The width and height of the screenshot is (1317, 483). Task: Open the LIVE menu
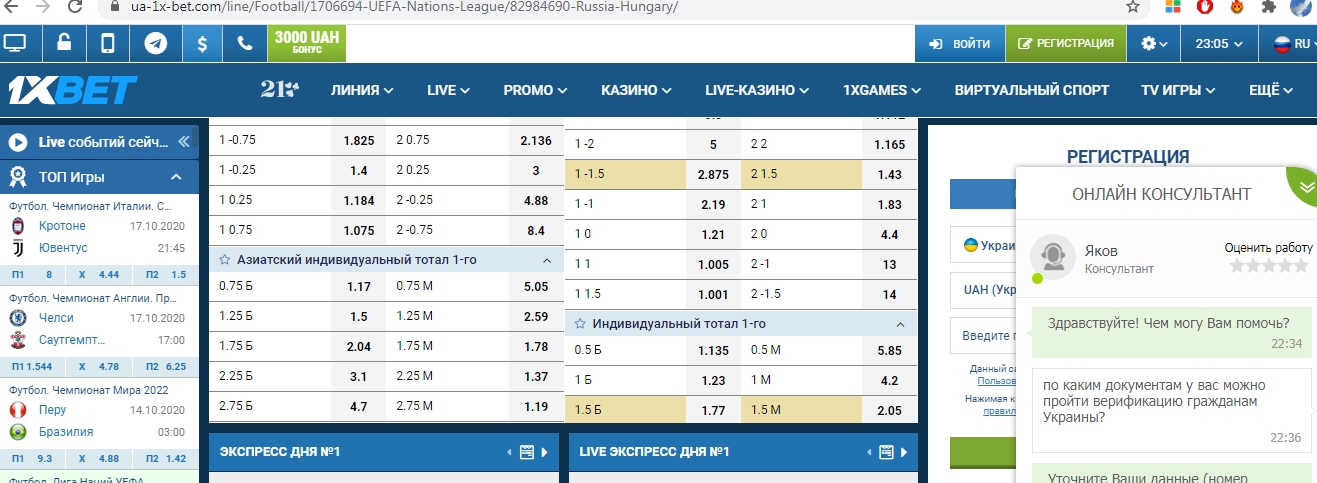[448, 90]
